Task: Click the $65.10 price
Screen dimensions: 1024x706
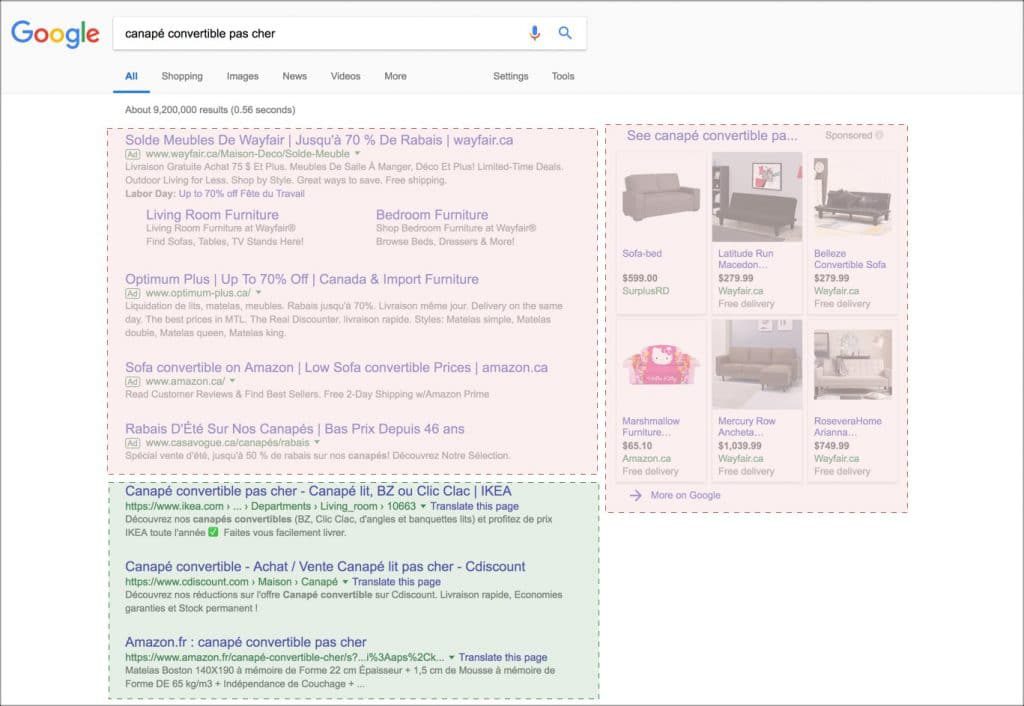Action: pyautogui.click(x=637, y=445)
